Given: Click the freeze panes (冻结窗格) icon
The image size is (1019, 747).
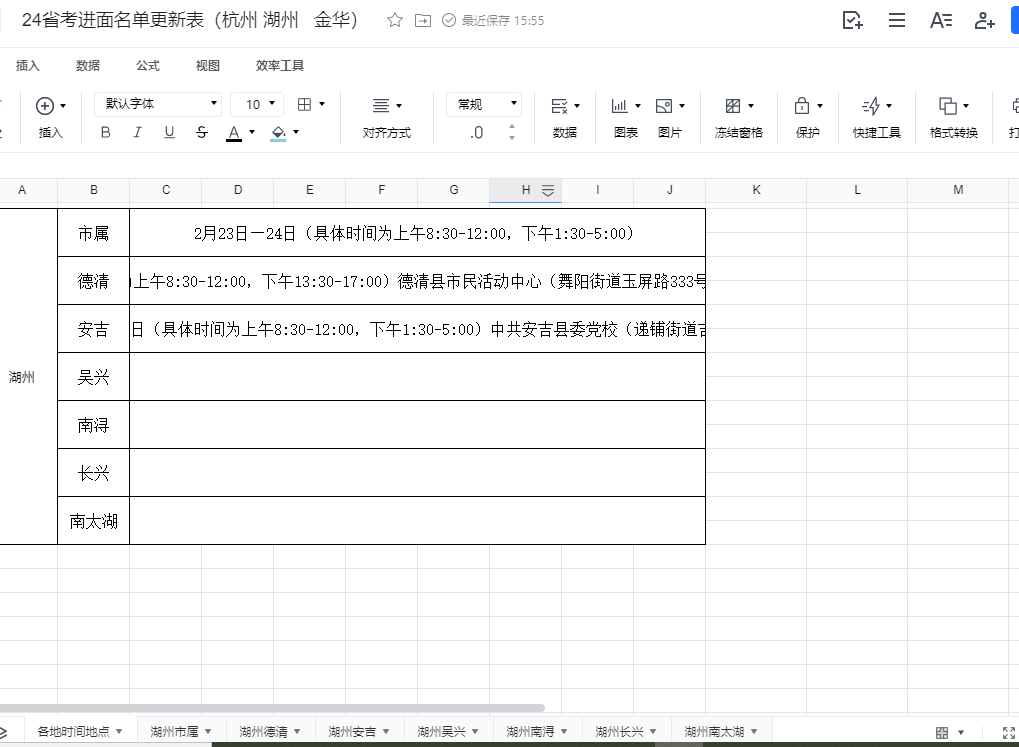Looking at the screenshot, I should 733,106.
